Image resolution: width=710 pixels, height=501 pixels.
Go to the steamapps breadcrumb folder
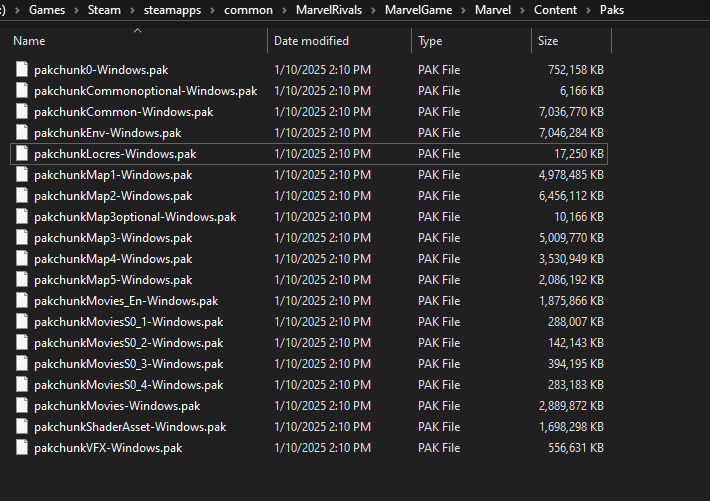tap(172, 10)
